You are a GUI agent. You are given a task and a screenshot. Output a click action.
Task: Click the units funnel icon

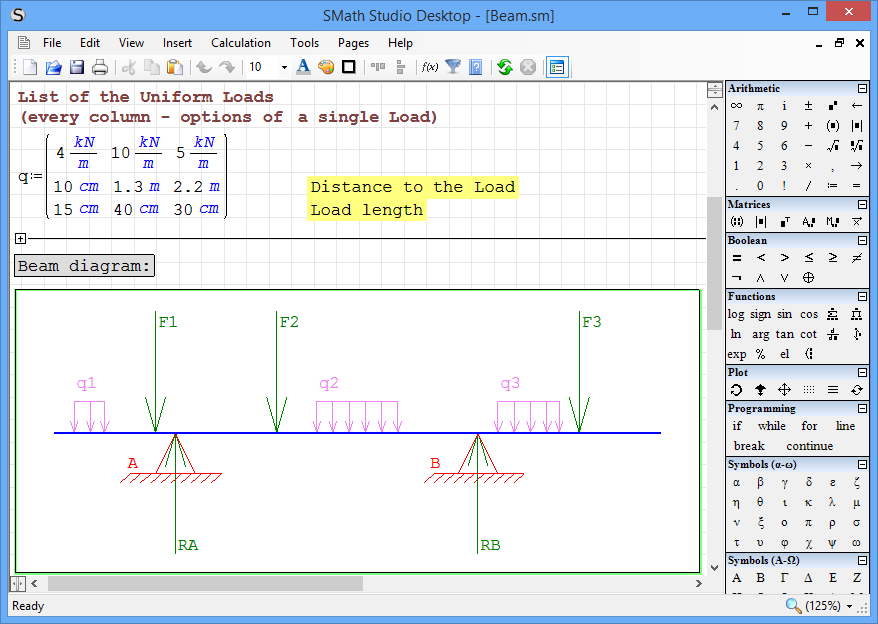click(453, 67)
